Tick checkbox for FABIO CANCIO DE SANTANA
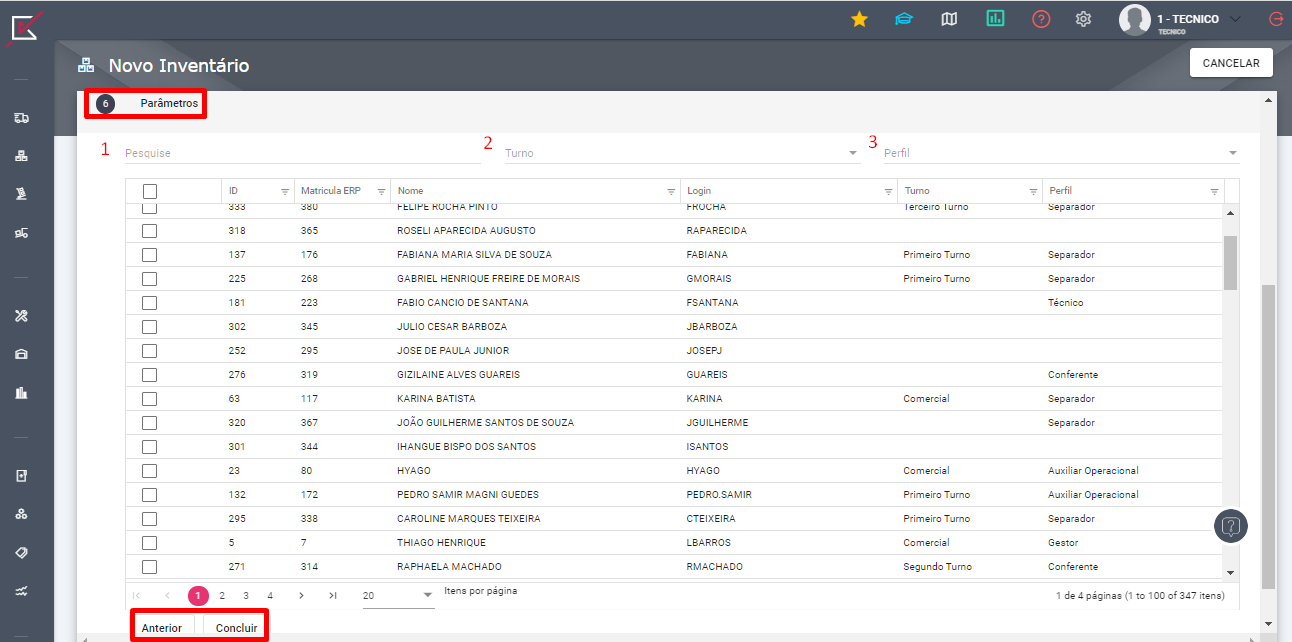The height and width of the screenshot is (642, 1292). (149, 303)
